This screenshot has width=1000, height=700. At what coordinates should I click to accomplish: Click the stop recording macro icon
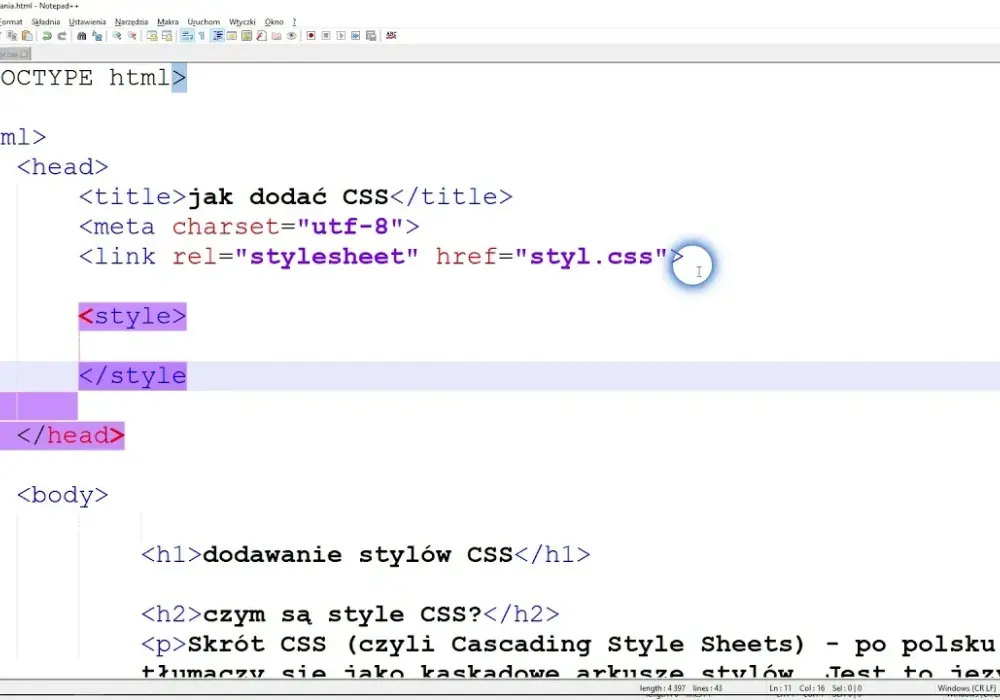click(x=326, y=36)
